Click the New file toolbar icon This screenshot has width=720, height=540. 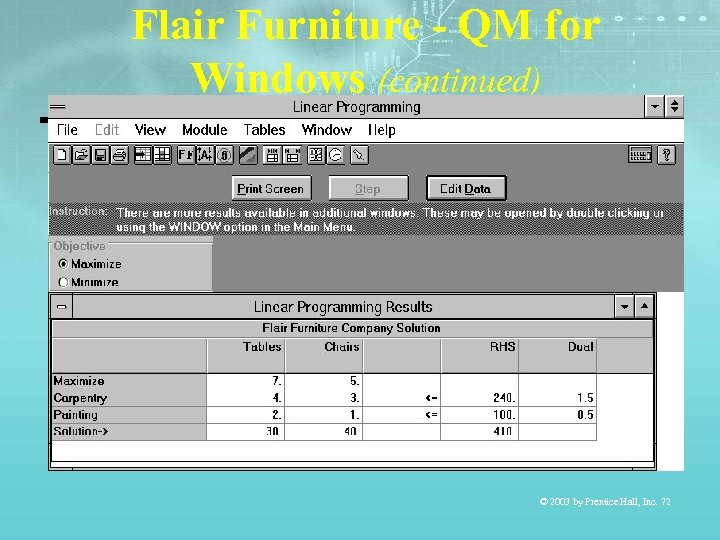[x=62, y=155]
